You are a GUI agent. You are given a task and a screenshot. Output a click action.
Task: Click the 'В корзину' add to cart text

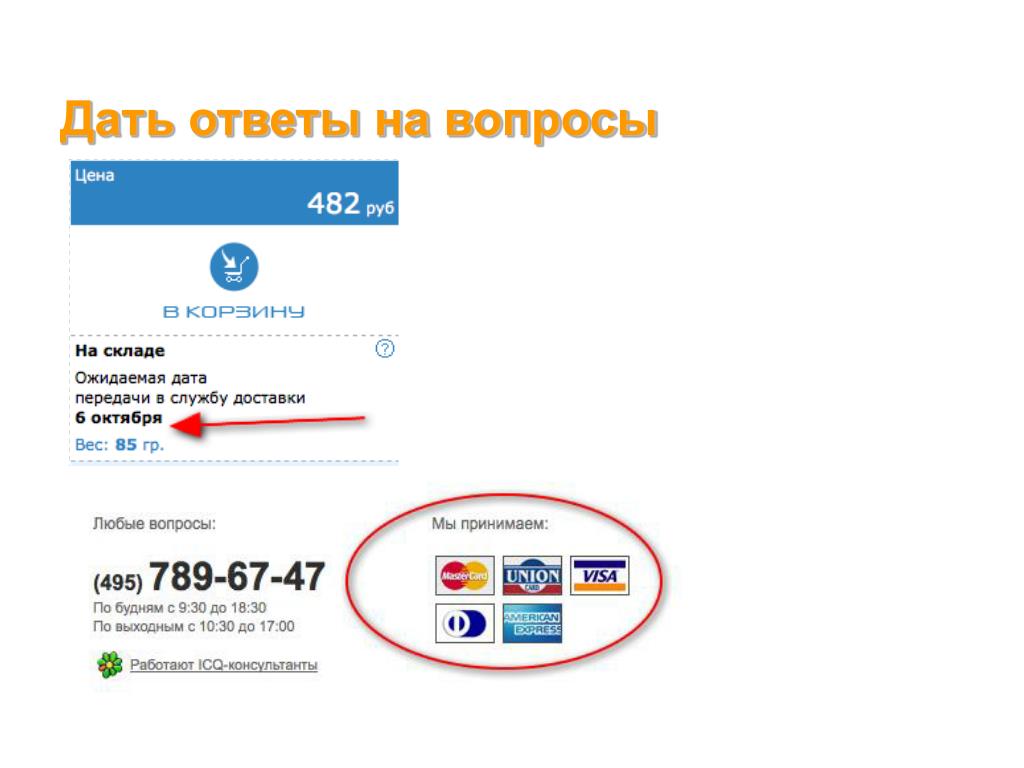coord(234,312)
